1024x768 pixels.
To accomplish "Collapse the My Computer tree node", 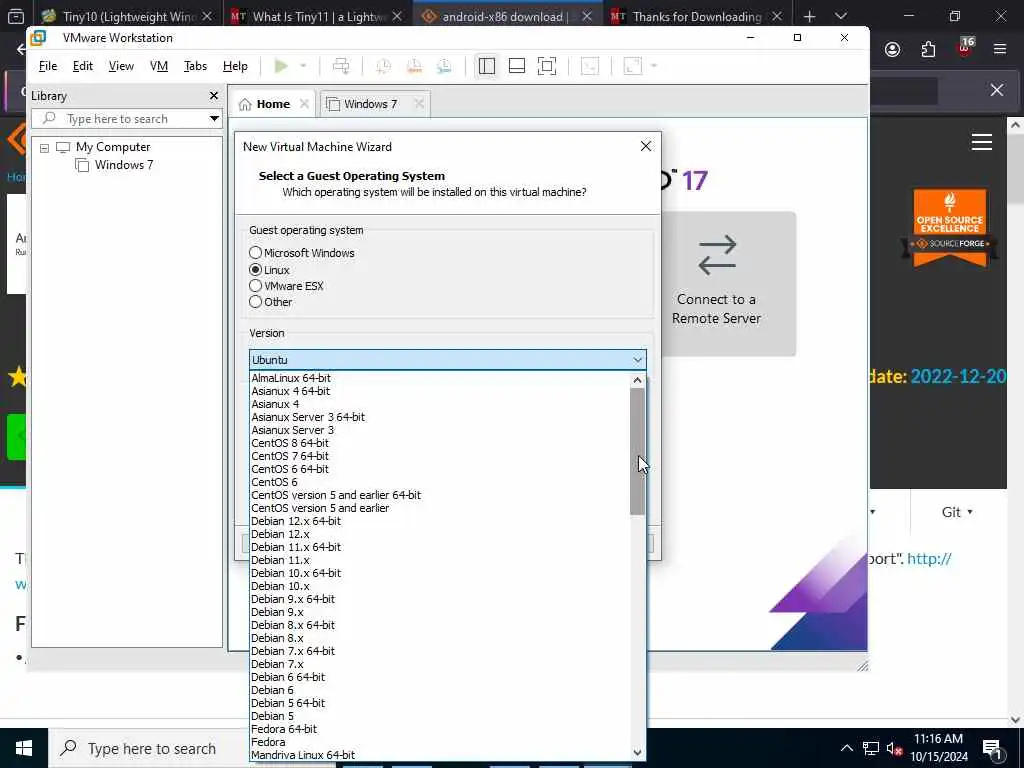I will point(44,148).
